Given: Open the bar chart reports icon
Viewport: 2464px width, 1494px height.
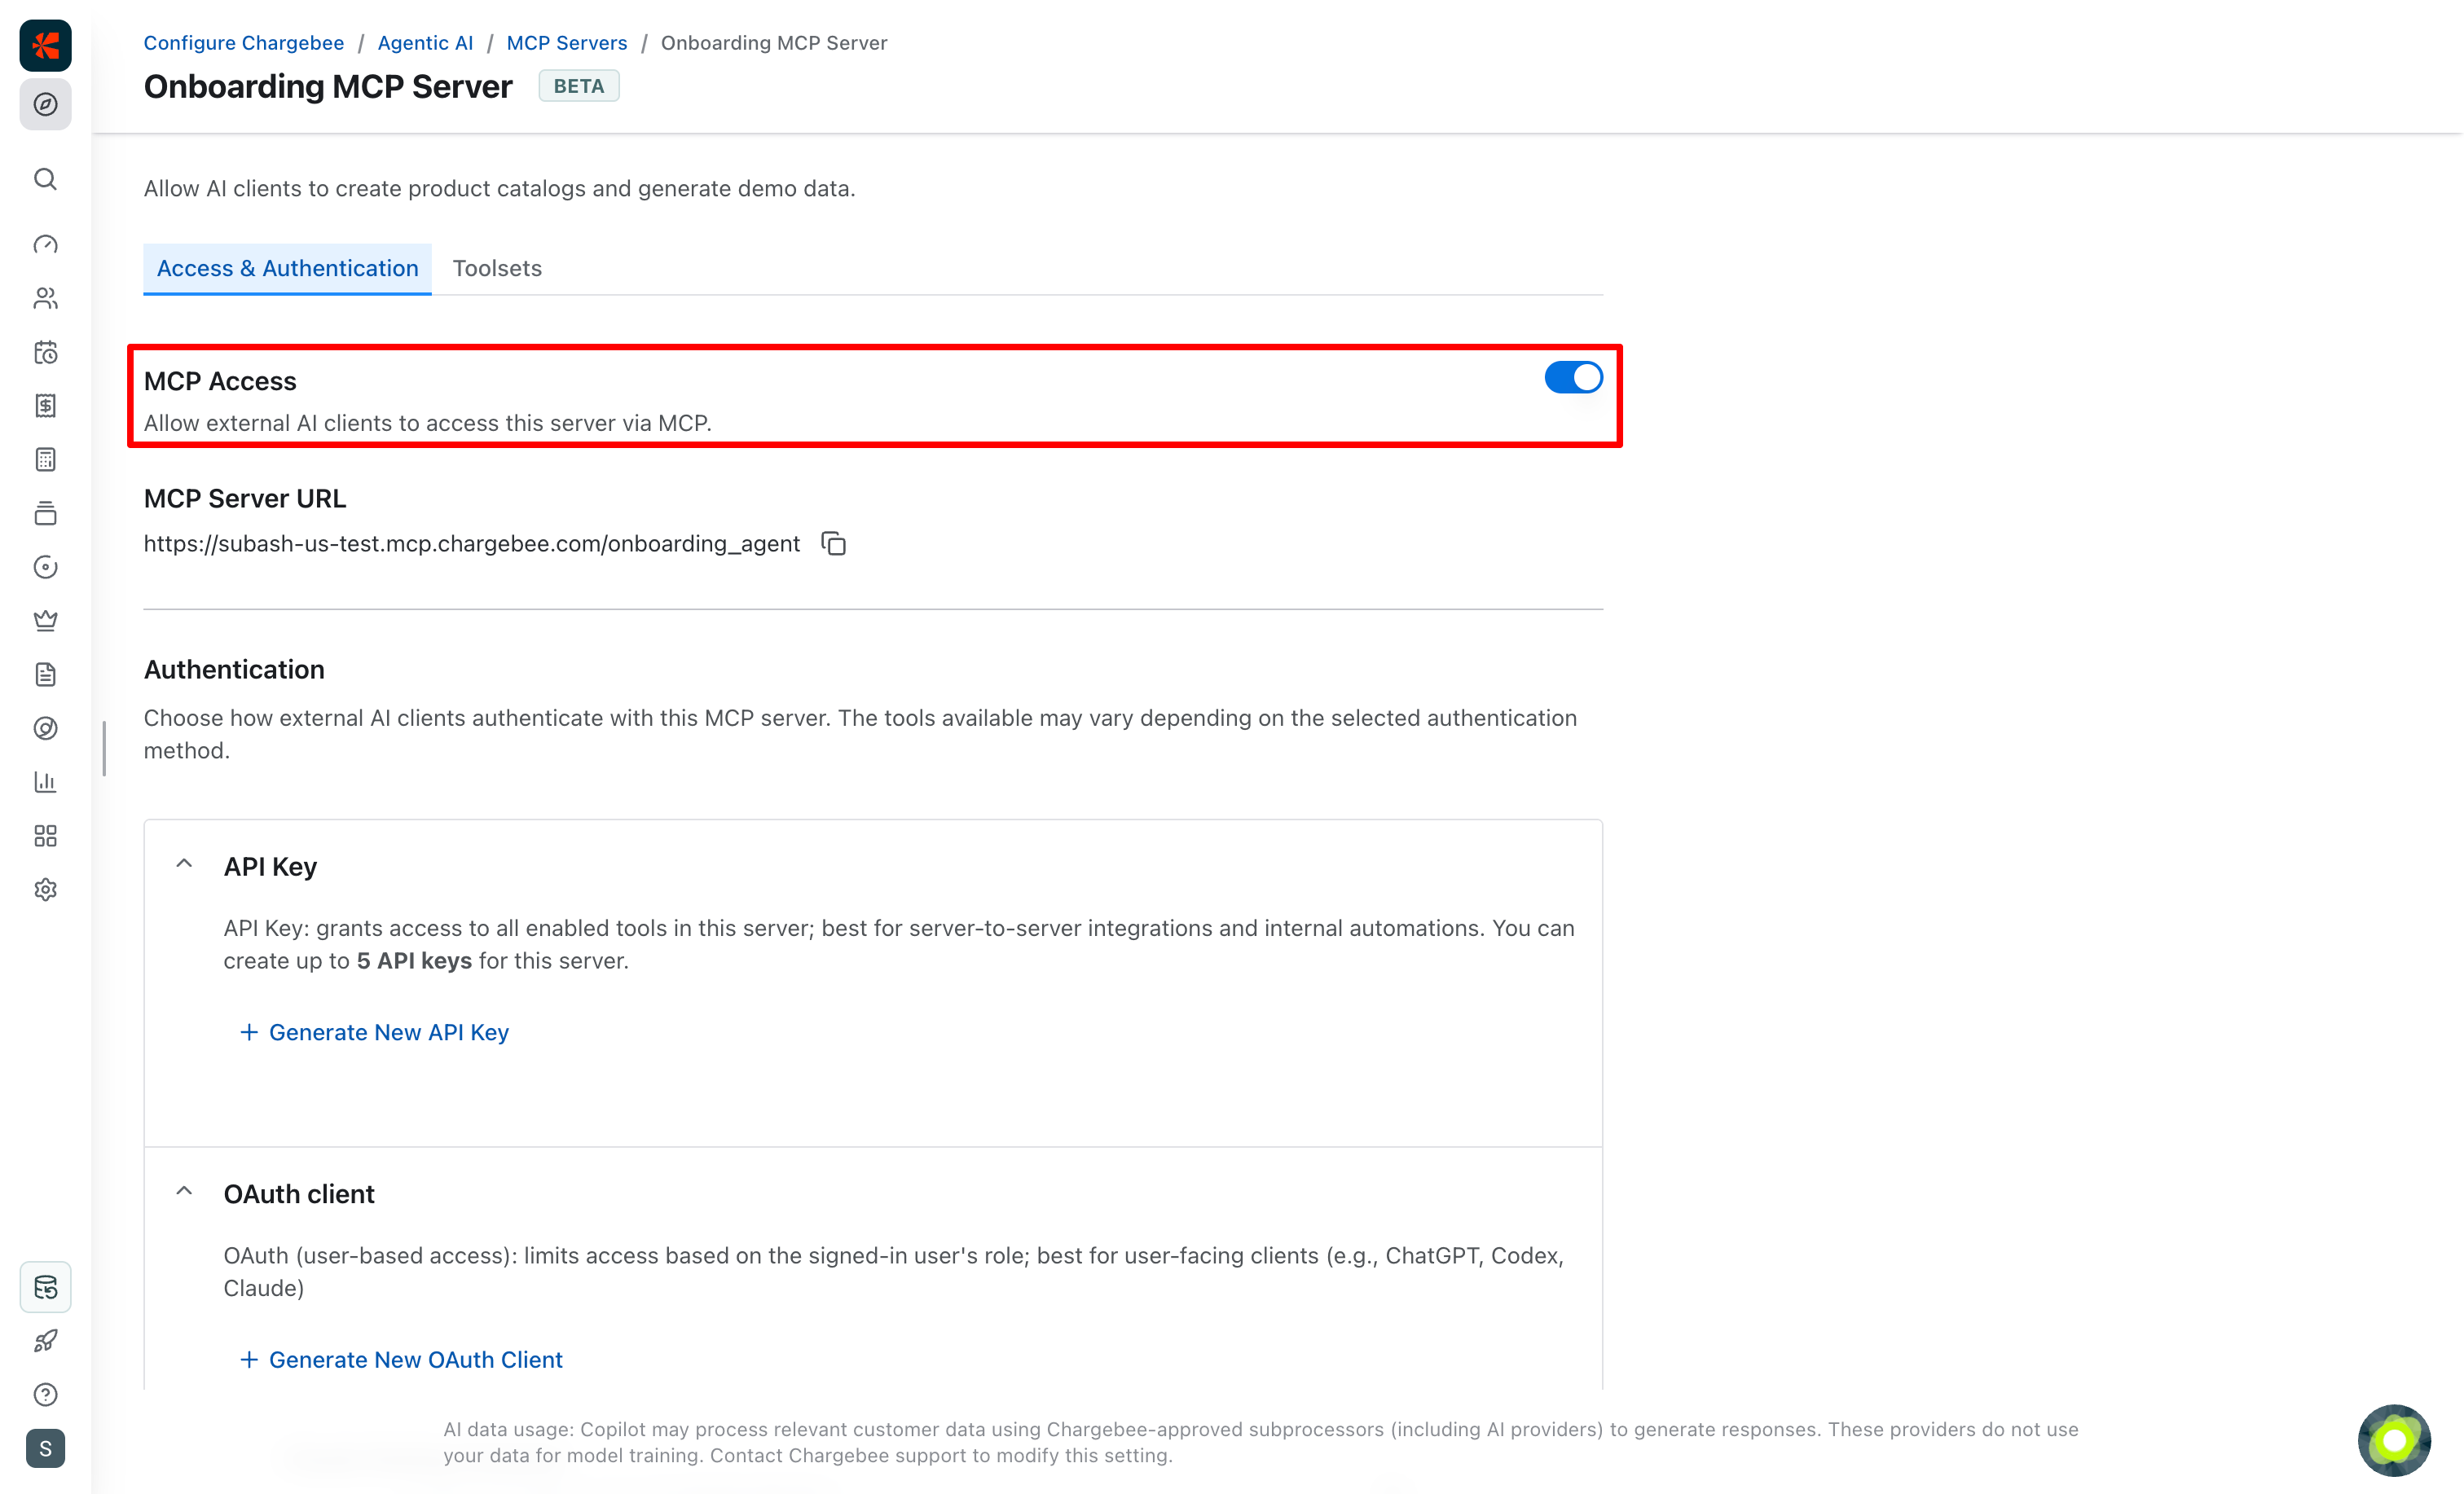Looking at the screenshot, I should 45,782.
